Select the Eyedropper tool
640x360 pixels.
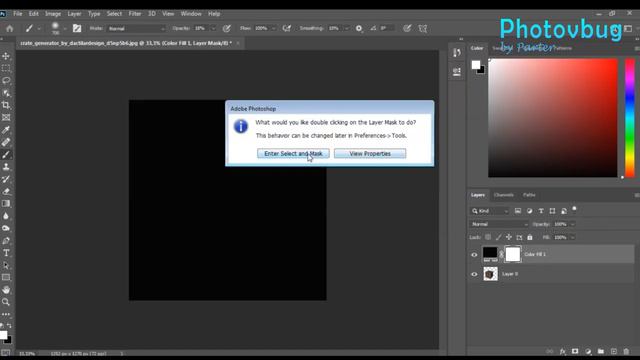[x=6, y=130]
